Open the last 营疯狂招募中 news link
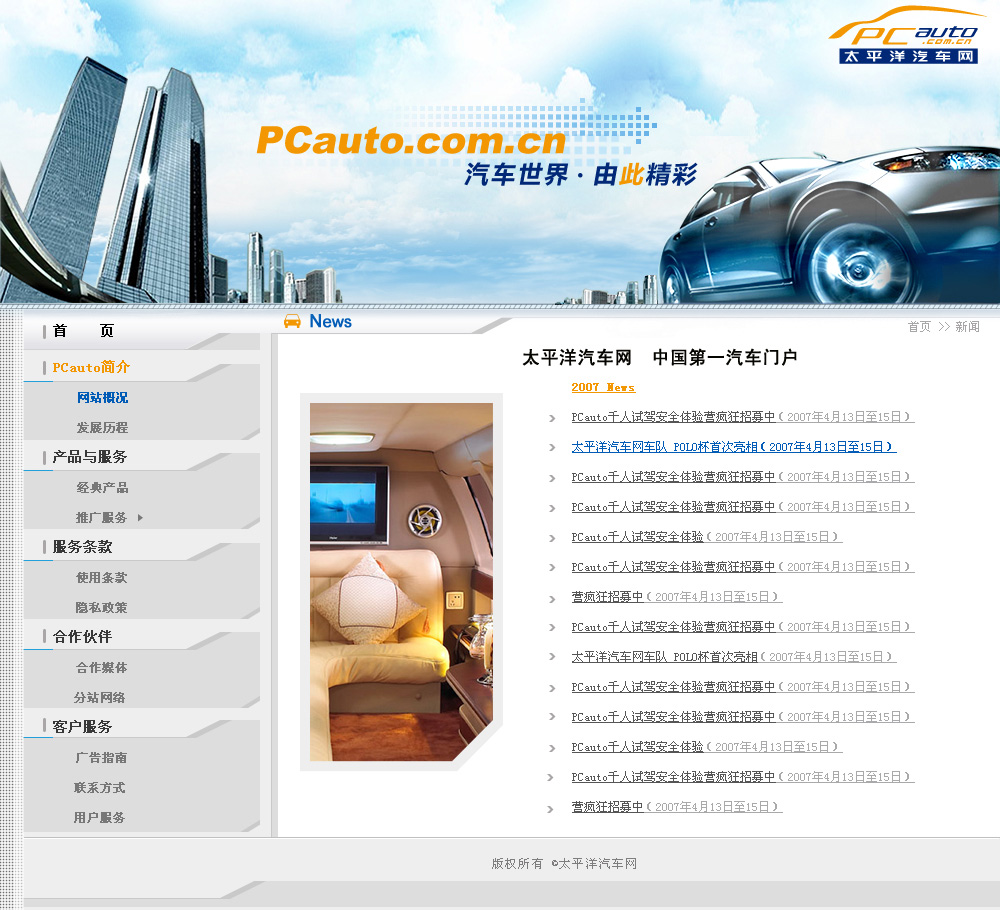Viewport: 1000px width, 910px height. click(677, 807)
